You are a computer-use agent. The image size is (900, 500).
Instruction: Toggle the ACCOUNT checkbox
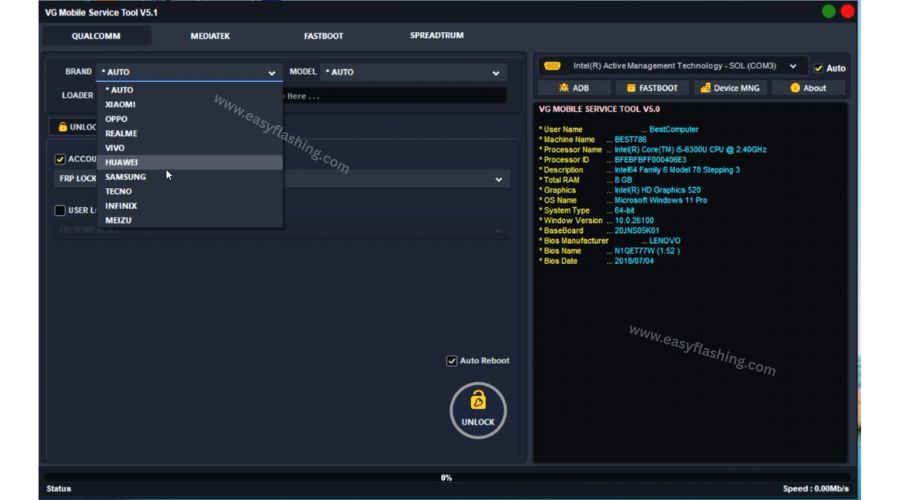coord(60,159)
